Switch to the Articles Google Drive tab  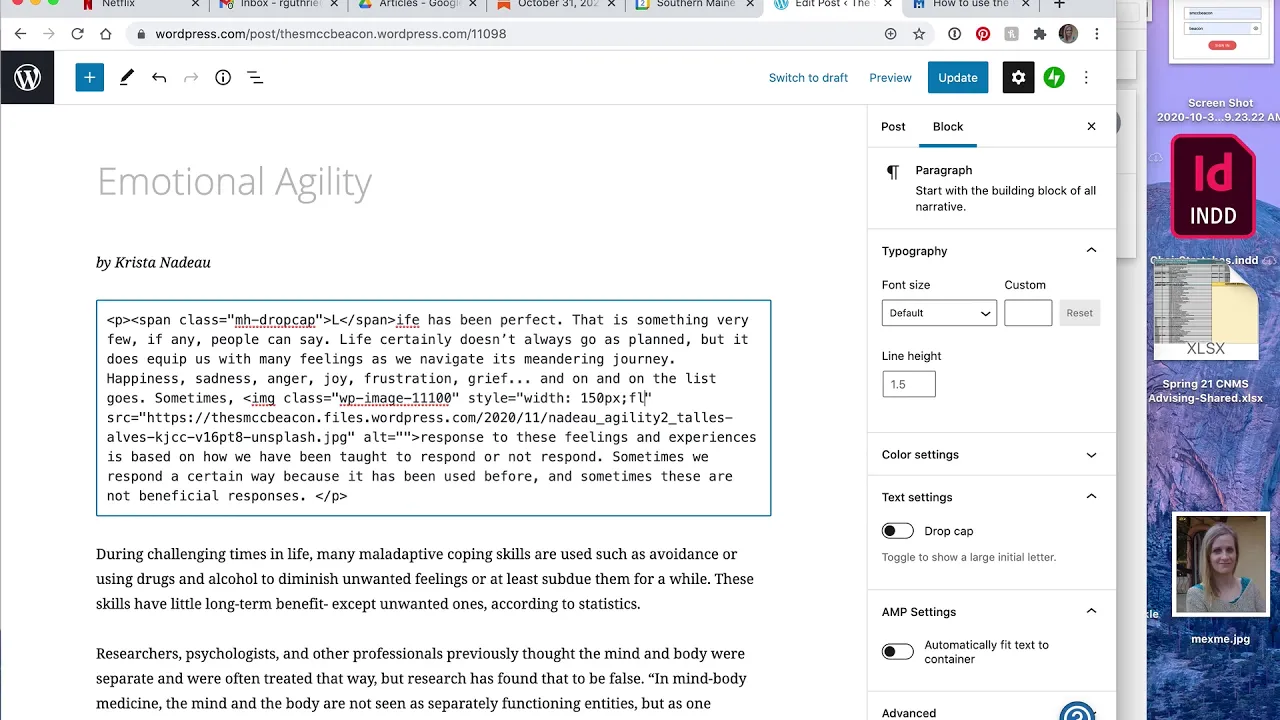pyautogui.click(x=418, y=5)
